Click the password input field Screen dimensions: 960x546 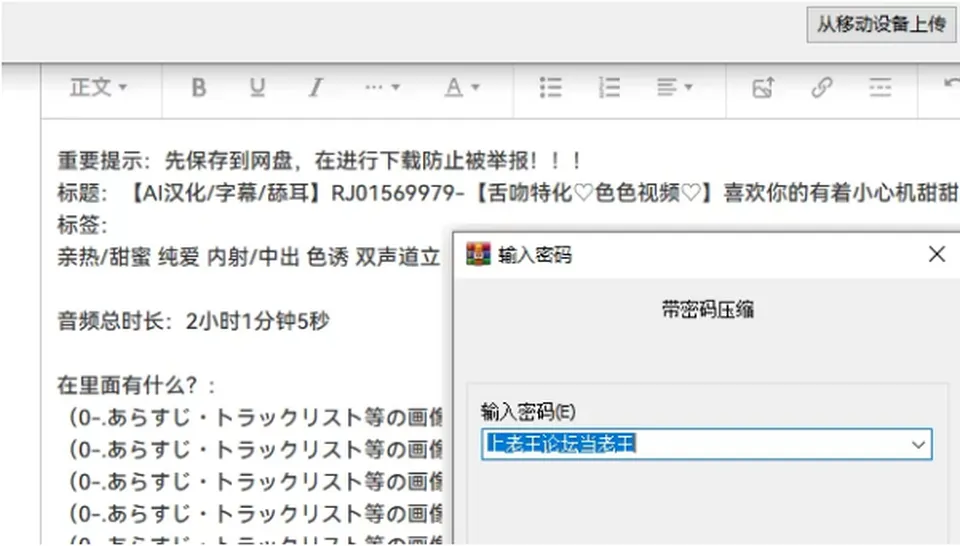coord(707,444)
